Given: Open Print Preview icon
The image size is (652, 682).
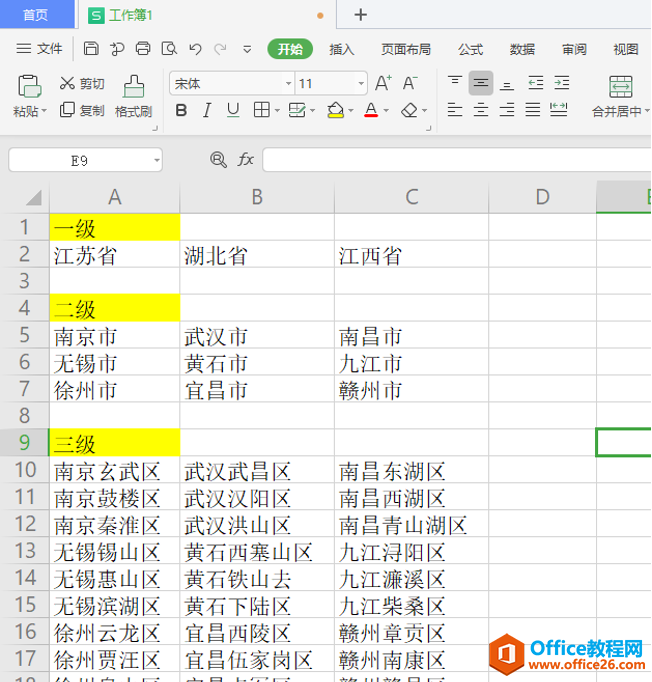Looking at the screenshot, I should point(169,49).
